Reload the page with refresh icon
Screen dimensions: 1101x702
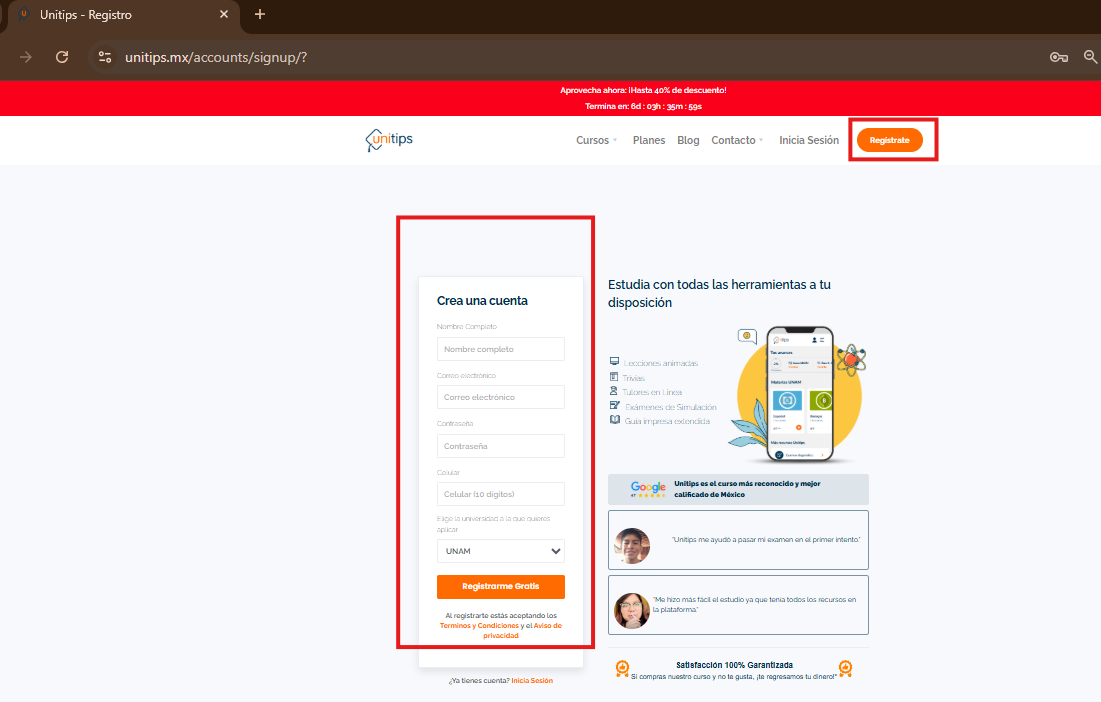pos(62,57)
